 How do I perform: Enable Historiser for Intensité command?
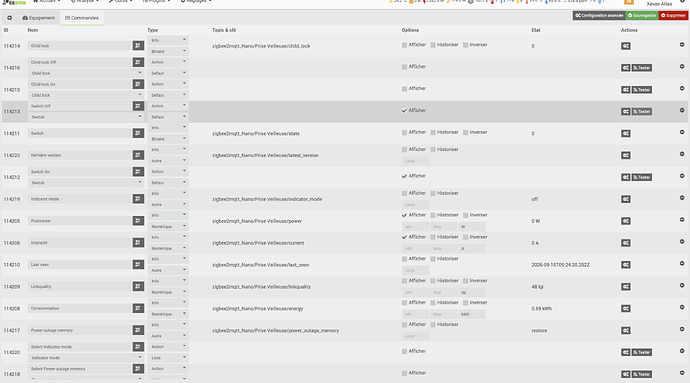(x=433, y=237)
